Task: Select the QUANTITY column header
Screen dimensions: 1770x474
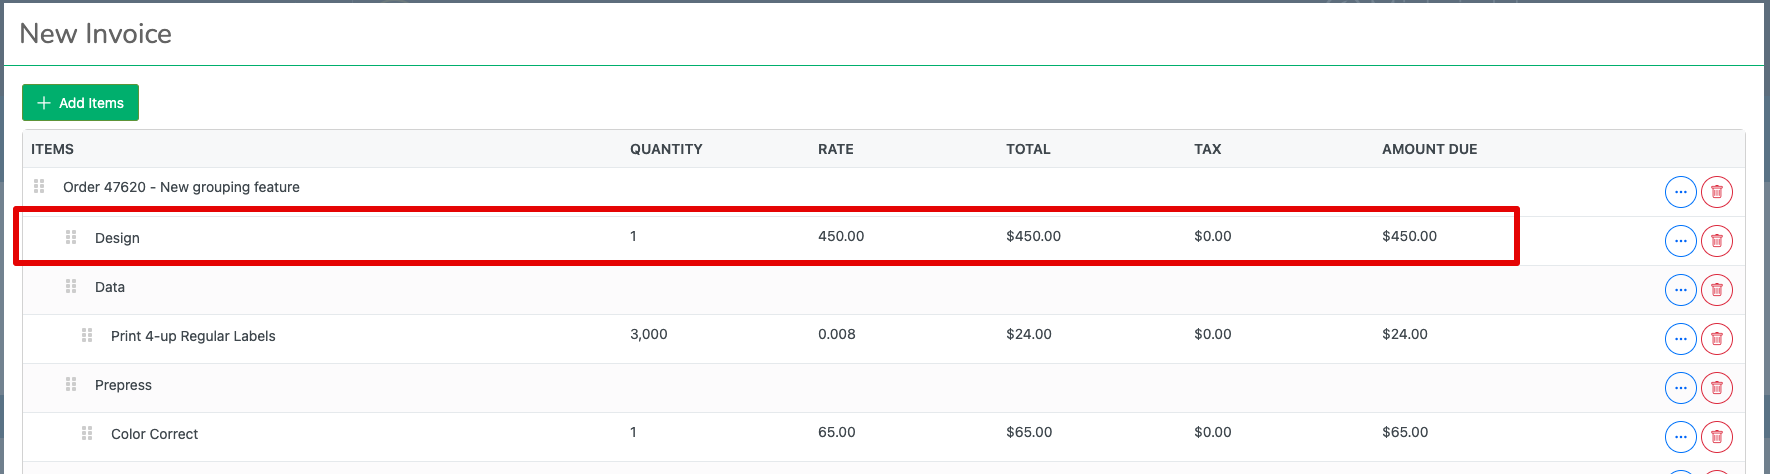Action: coord(666,149)
